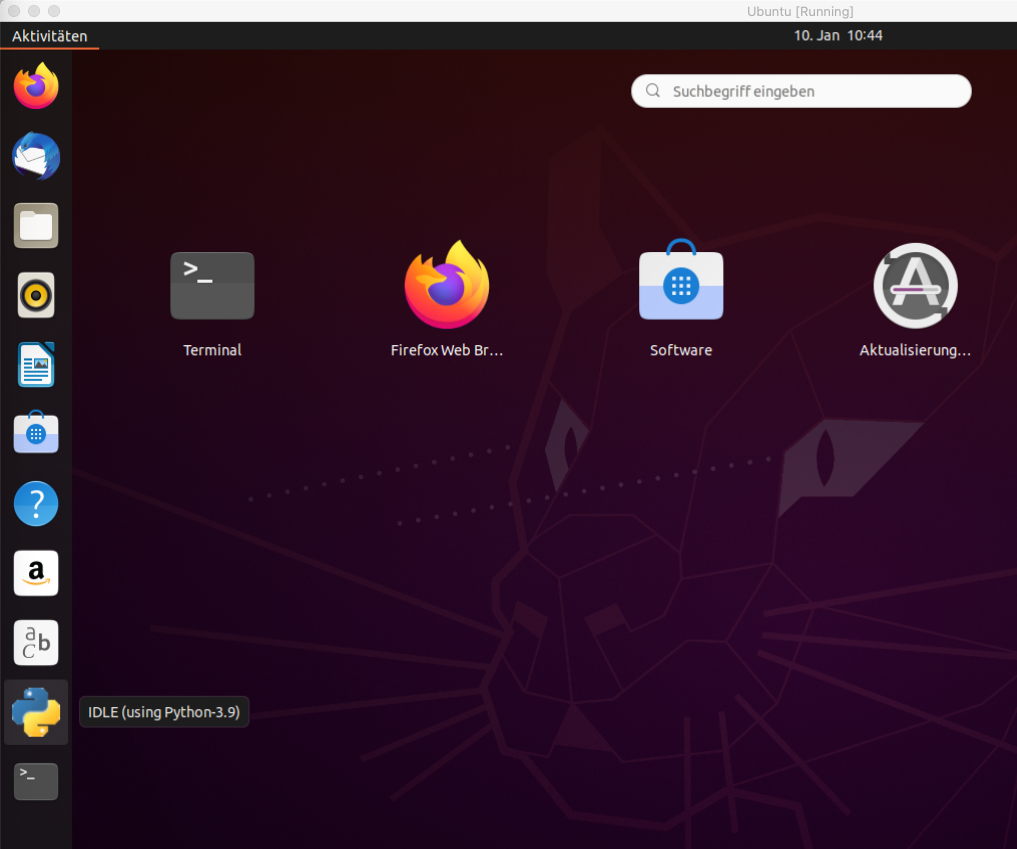Open the language/character tool (abc) in the dock

tap(36, 643)
